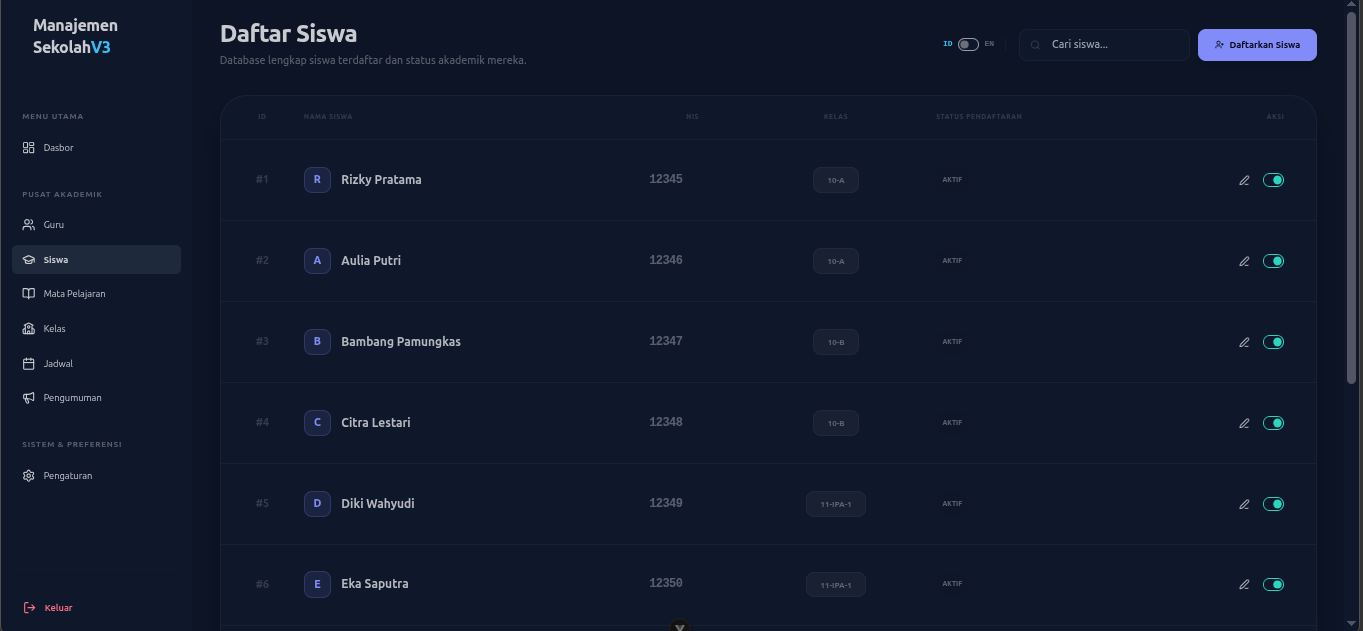Click the edit pencil for Rizky Pratama

point(1244,180)
